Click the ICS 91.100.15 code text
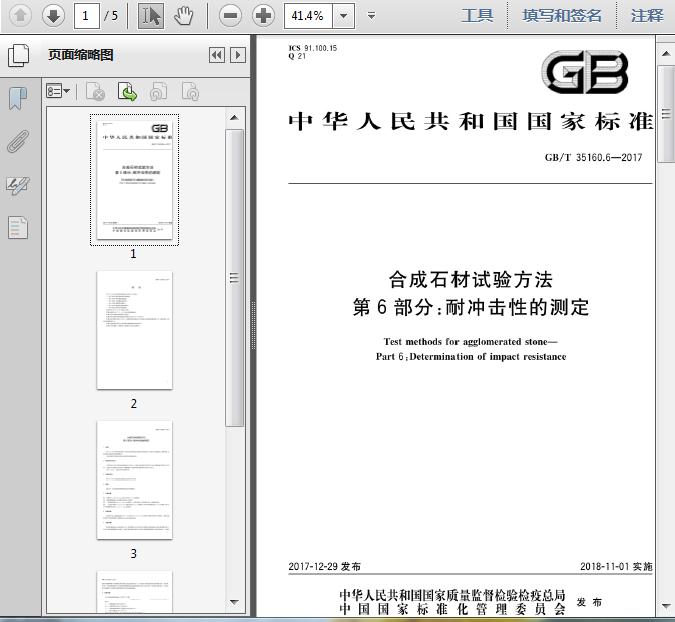Image resolution: width=675 pixels, height=622 pixels. (x=313, y=48)
